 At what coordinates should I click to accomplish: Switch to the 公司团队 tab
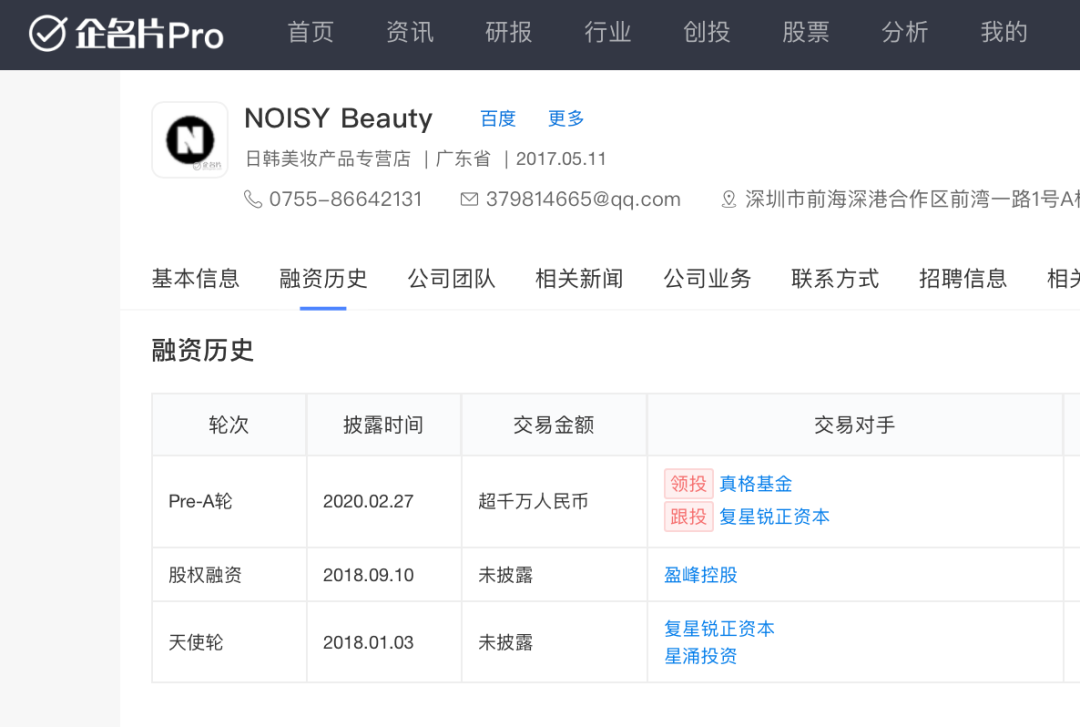[451, 279]
